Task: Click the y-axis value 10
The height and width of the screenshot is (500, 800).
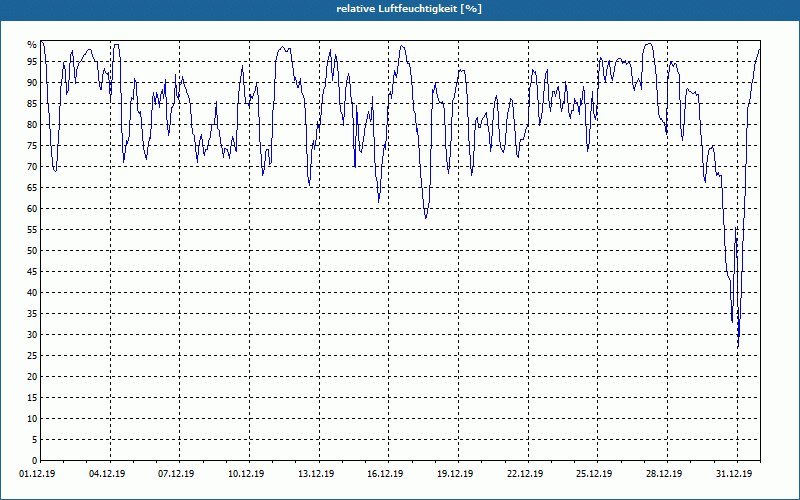Action: tap(32, 419)
